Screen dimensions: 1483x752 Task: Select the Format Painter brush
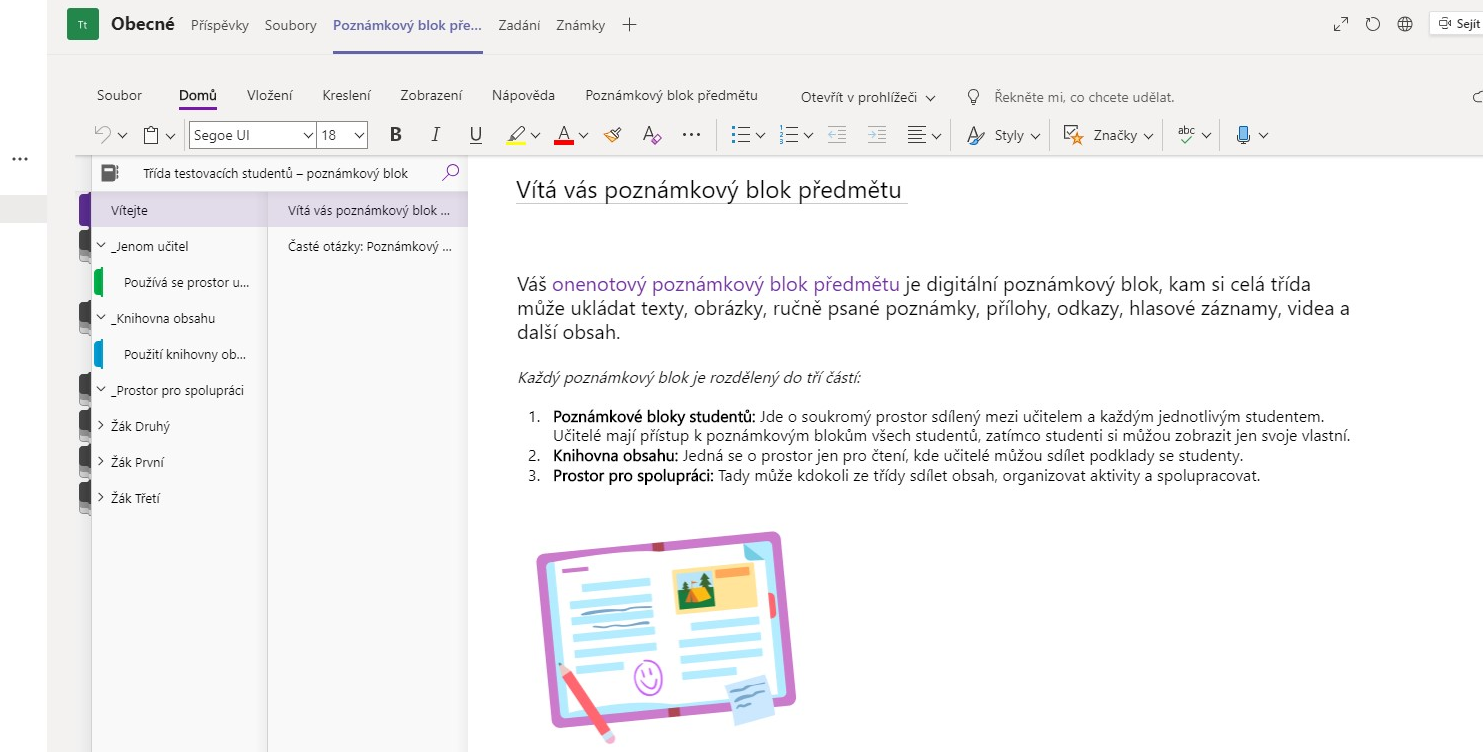tap(613, 135)
